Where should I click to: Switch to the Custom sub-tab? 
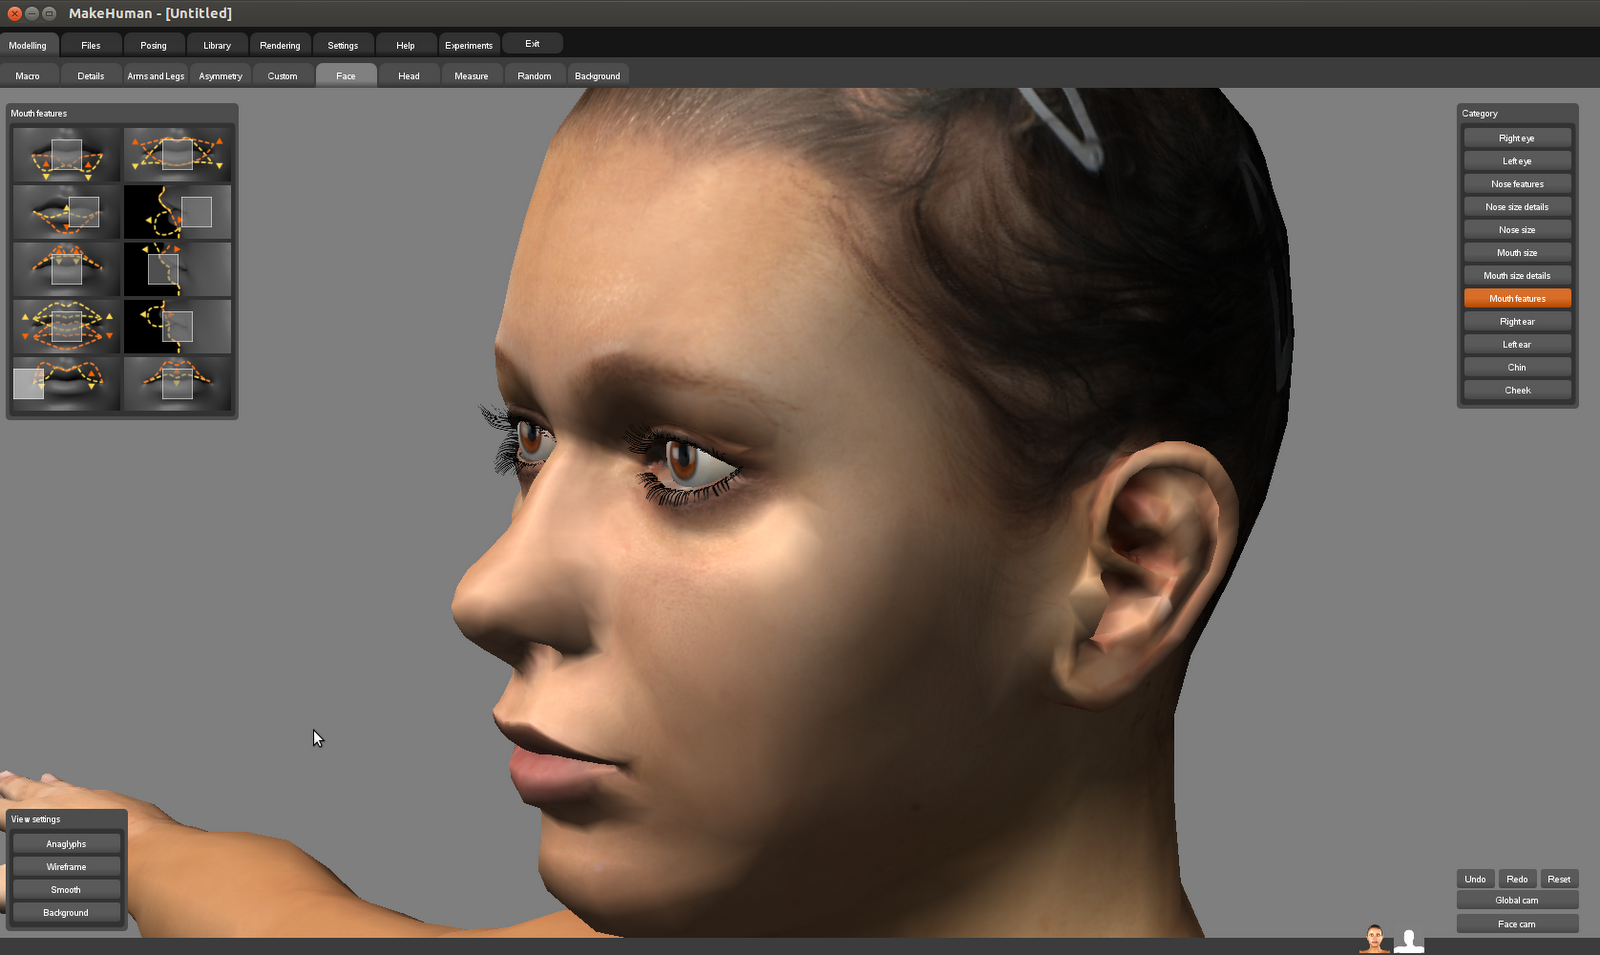[282, 76]
